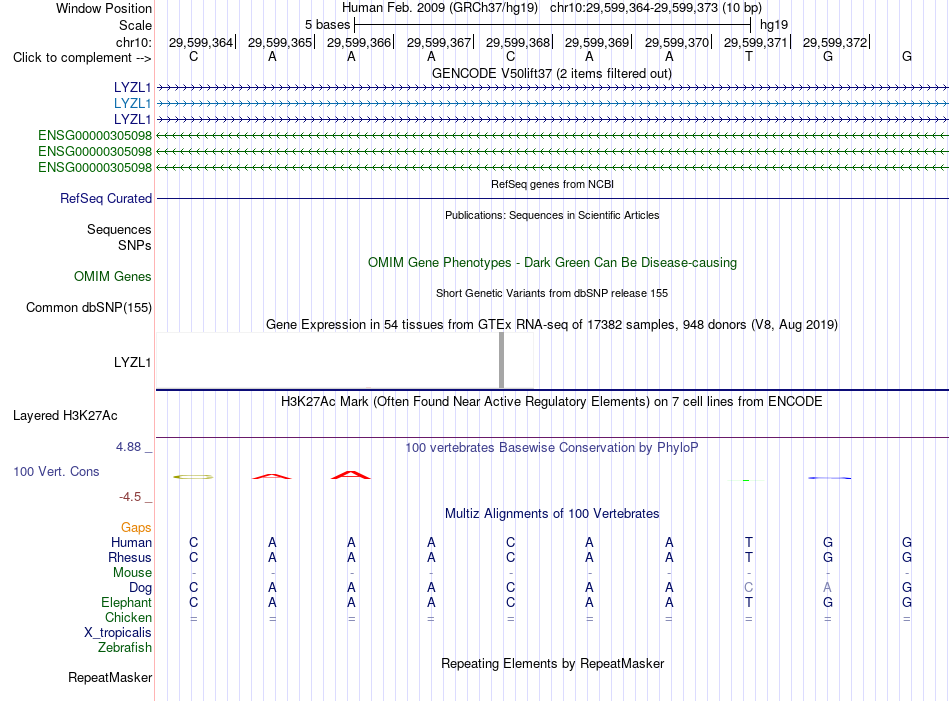Click the 100 Vert. Cons track label

coord(56,471)
